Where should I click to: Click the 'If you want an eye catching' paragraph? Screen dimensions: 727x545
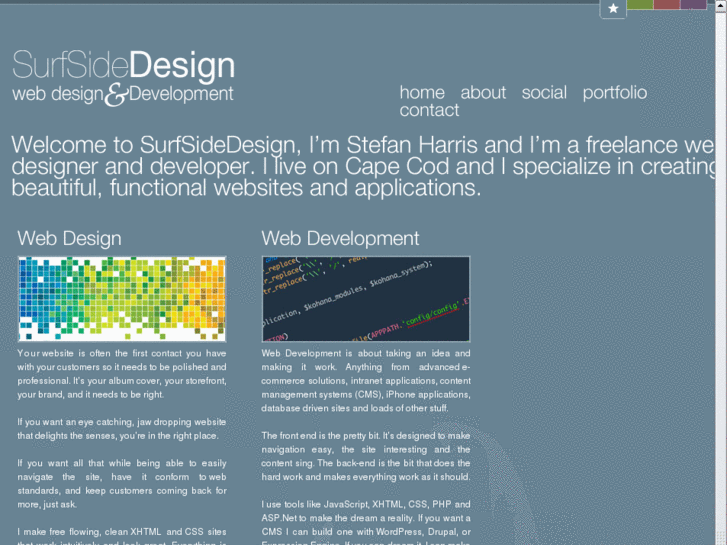coord(122,429)
